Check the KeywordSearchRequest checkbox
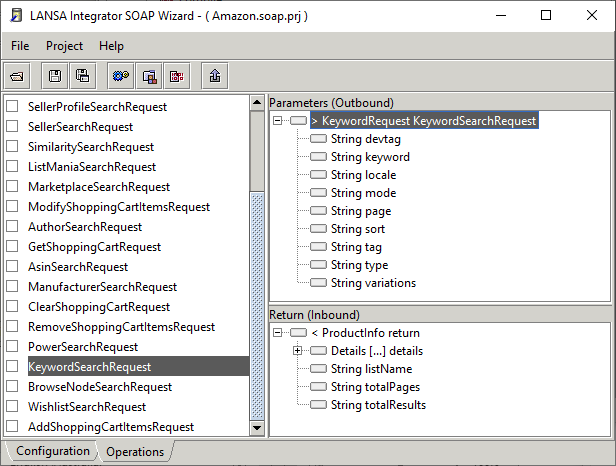Screen dimensions: 616x466 12,366
